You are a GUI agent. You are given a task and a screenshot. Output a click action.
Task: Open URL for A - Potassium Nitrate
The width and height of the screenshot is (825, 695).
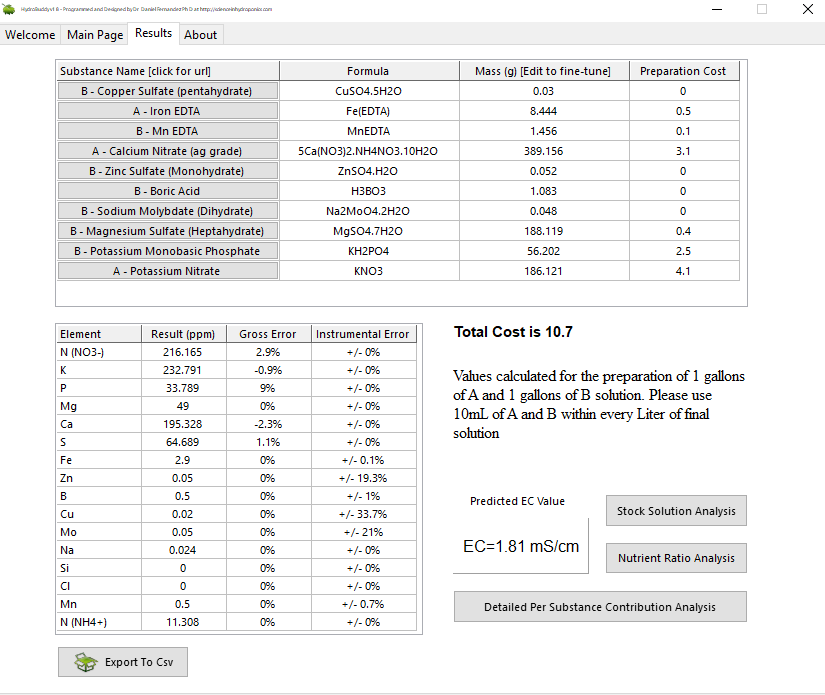click(168, 271)
